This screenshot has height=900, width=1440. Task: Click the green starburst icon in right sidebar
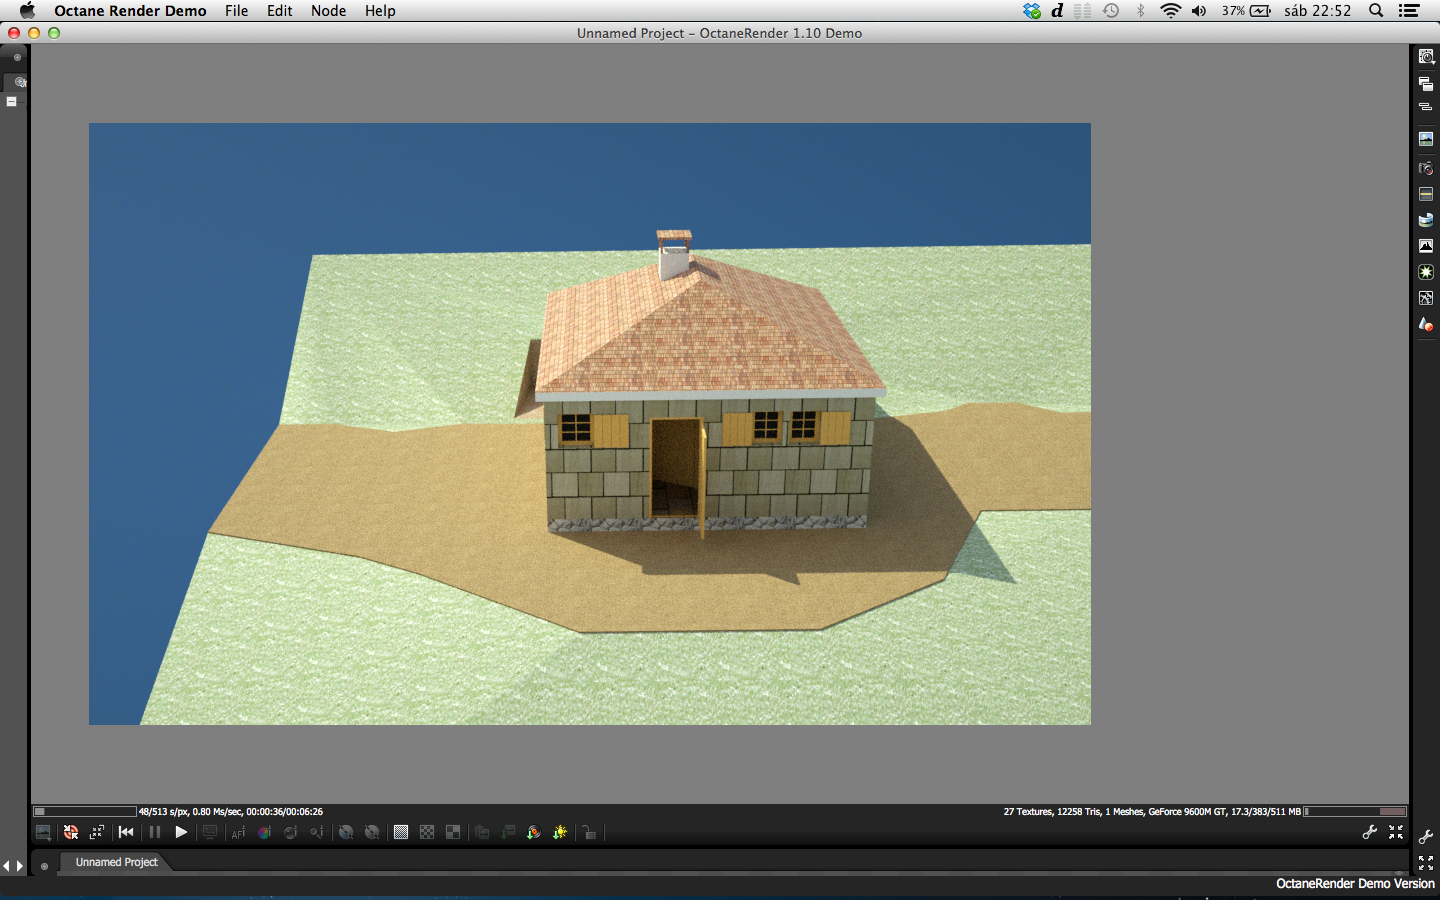1426,272
